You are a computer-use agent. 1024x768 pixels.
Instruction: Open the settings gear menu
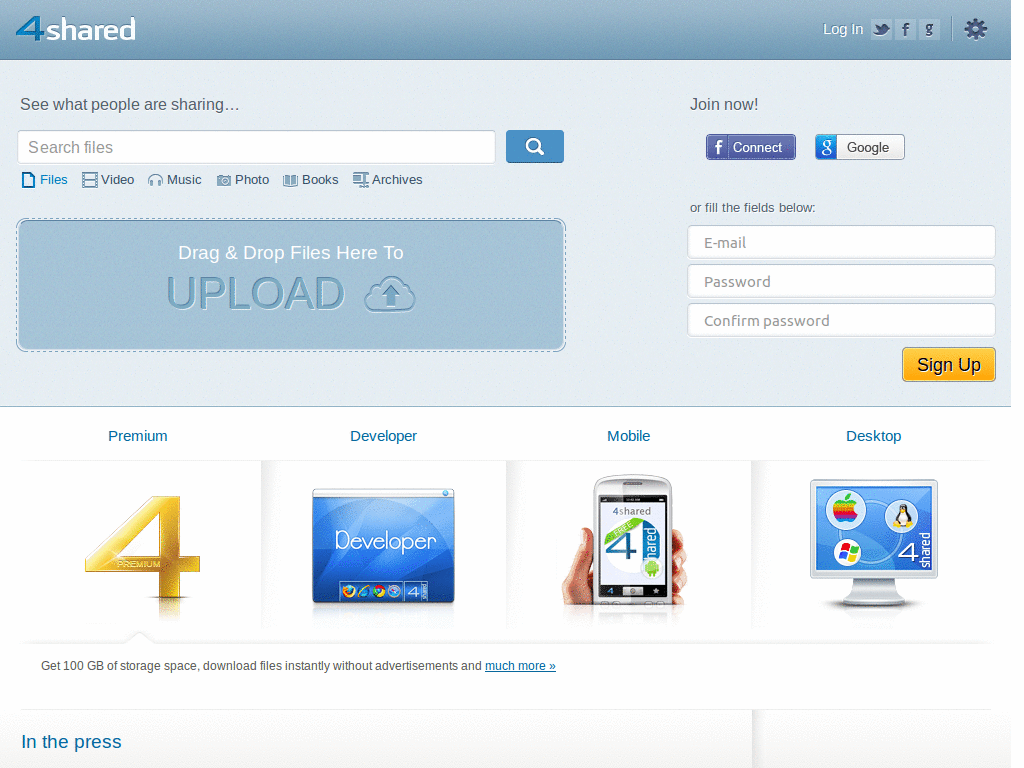975,29
